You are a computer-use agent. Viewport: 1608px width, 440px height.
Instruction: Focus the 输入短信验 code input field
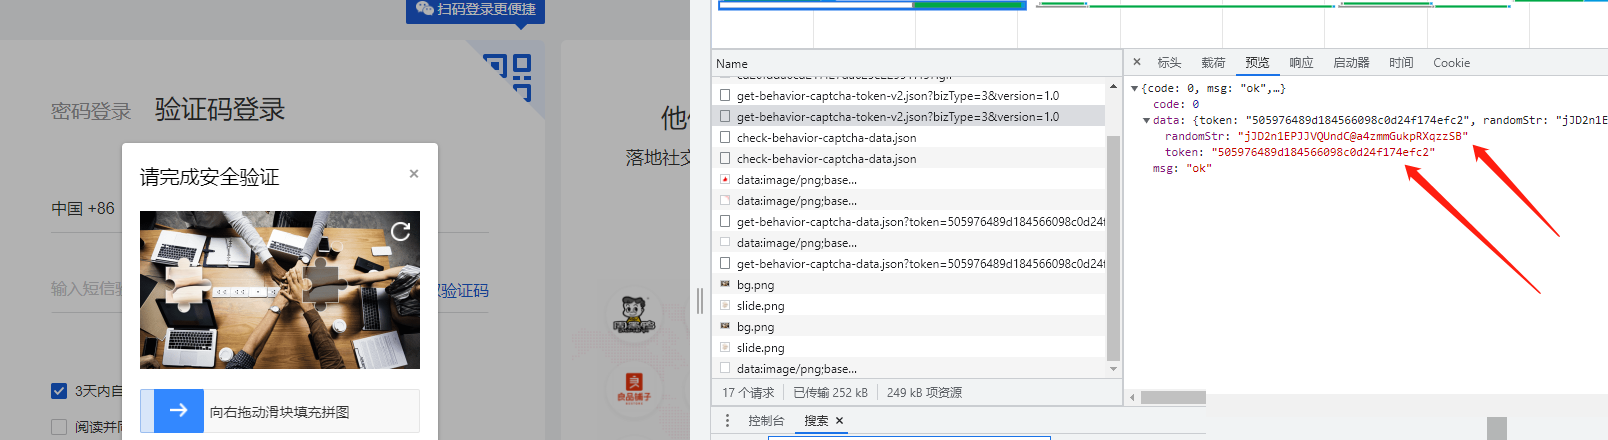86,289
